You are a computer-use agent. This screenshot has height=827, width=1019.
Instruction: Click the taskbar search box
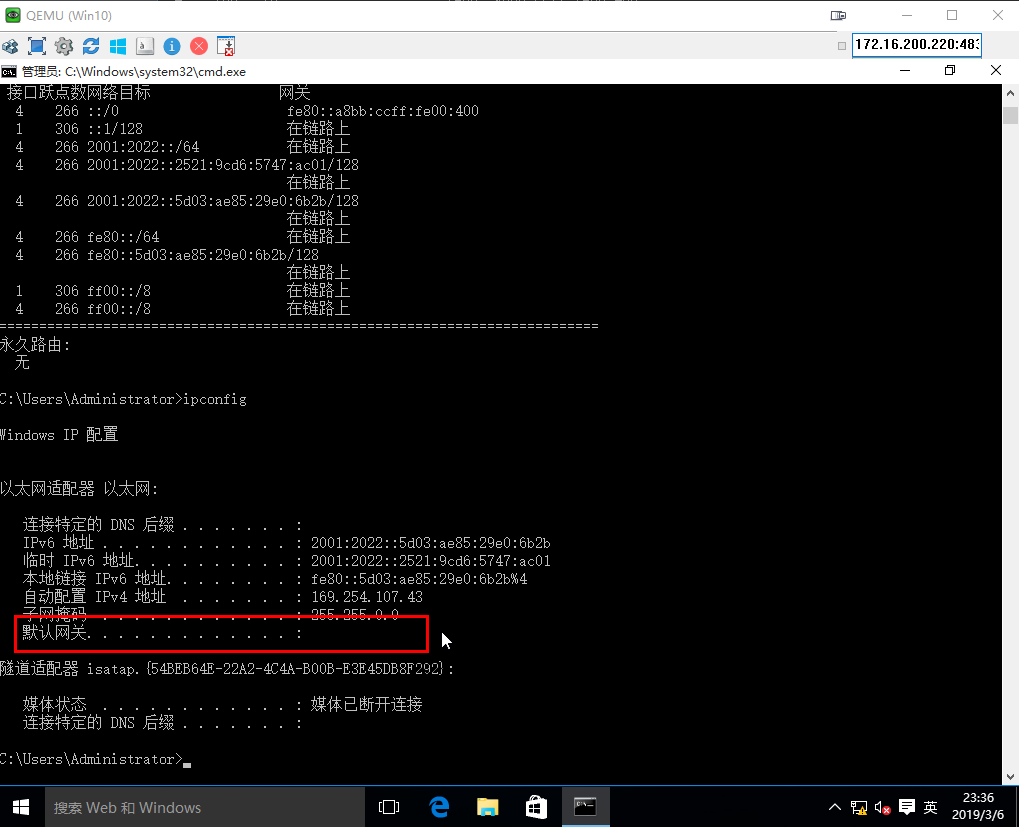[x=200, y=807]
